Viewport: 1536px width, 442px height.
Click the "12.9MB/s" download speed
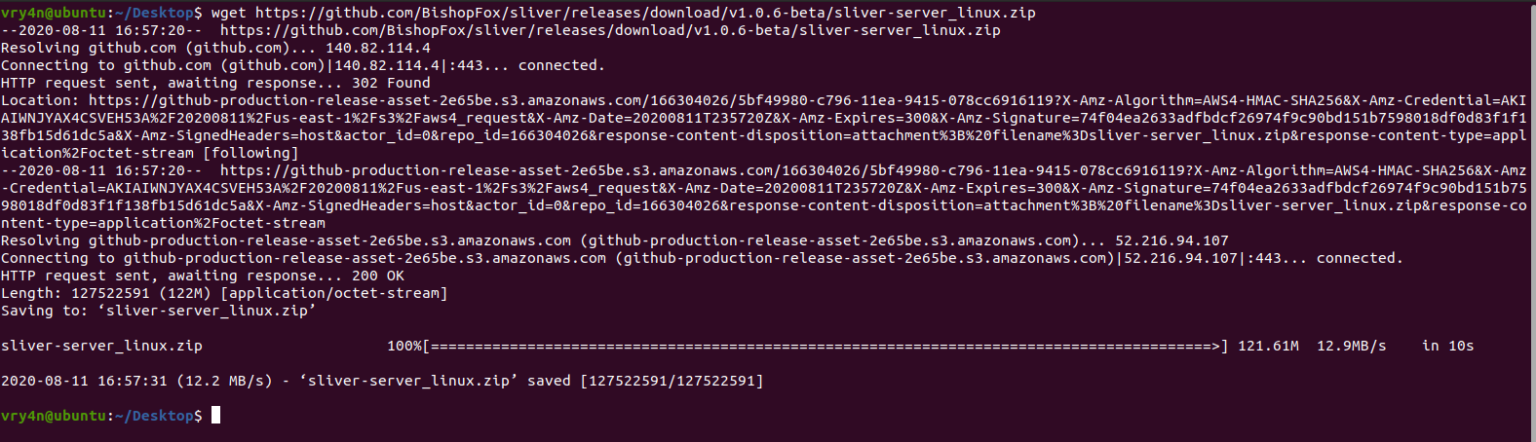point(1351,346)
